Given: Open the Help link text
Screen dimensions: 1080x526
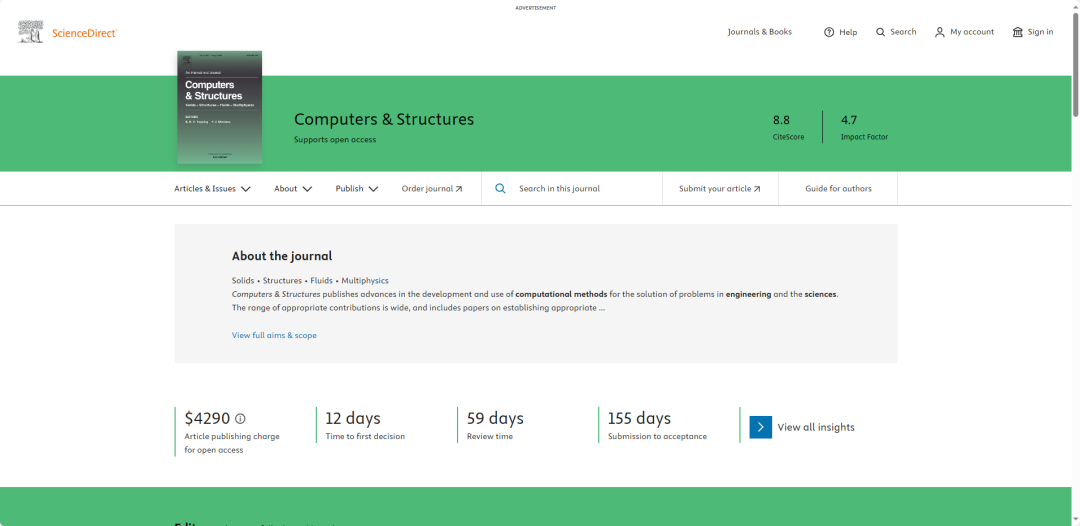Looking at the screenshot, I should click(848, 32).
